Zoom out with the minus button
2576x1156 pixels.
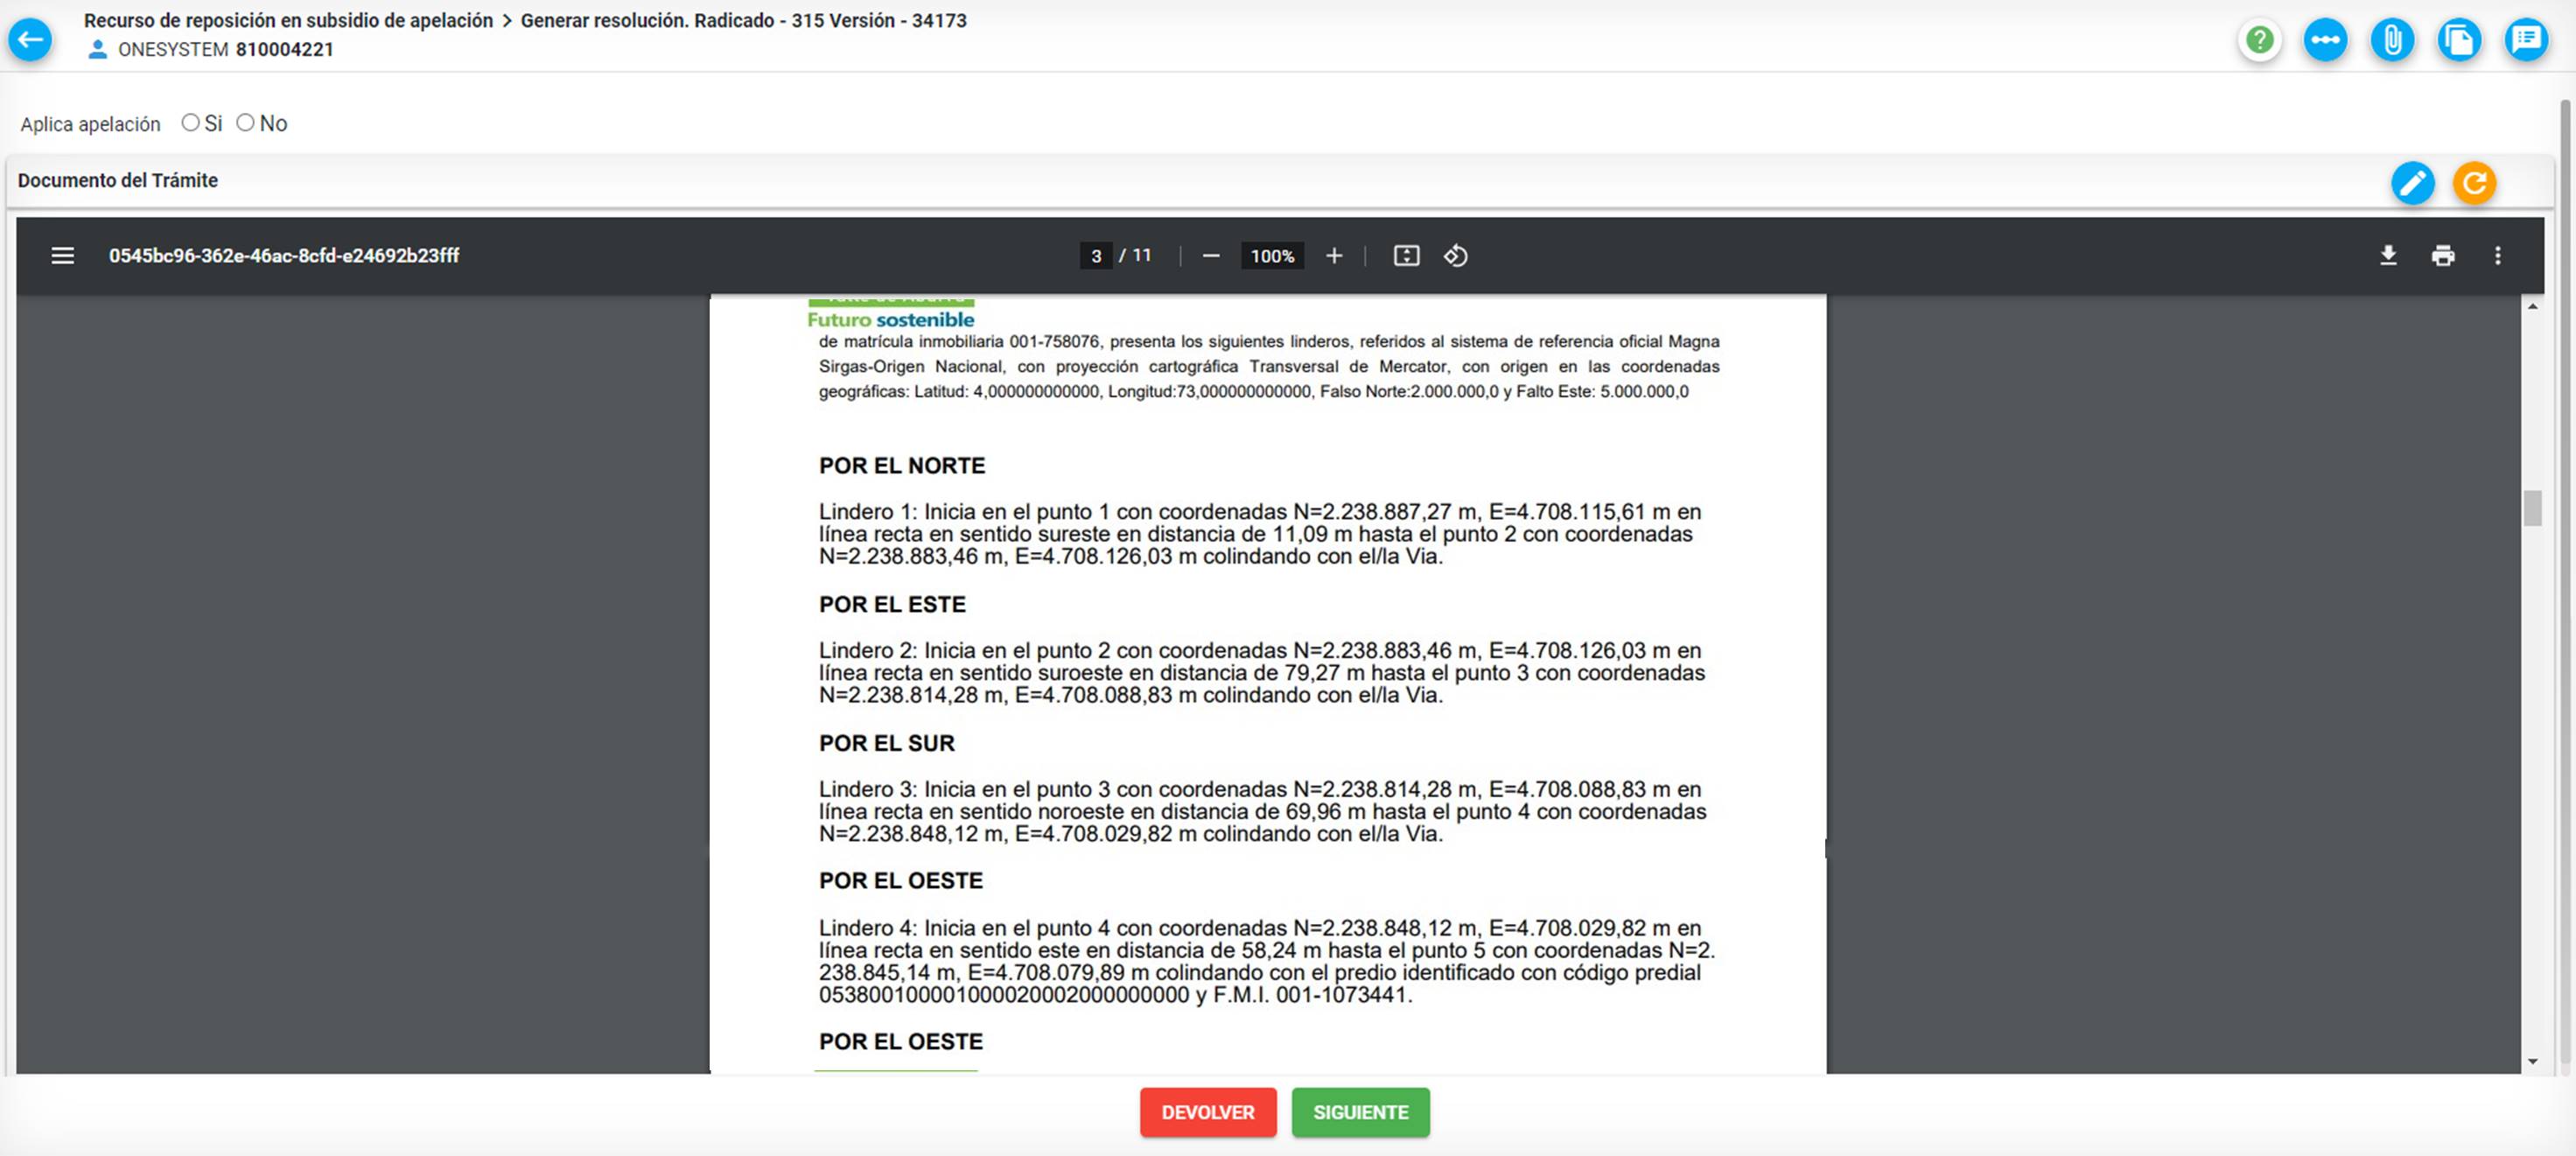1210,256
